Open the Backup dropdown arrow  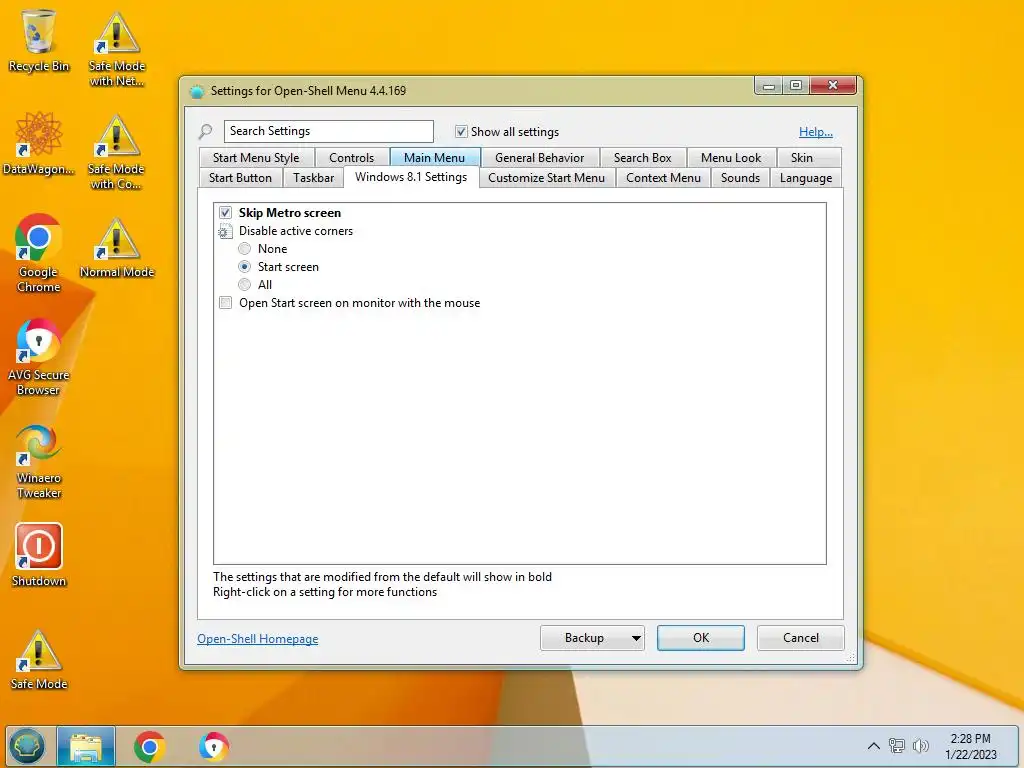636,638
